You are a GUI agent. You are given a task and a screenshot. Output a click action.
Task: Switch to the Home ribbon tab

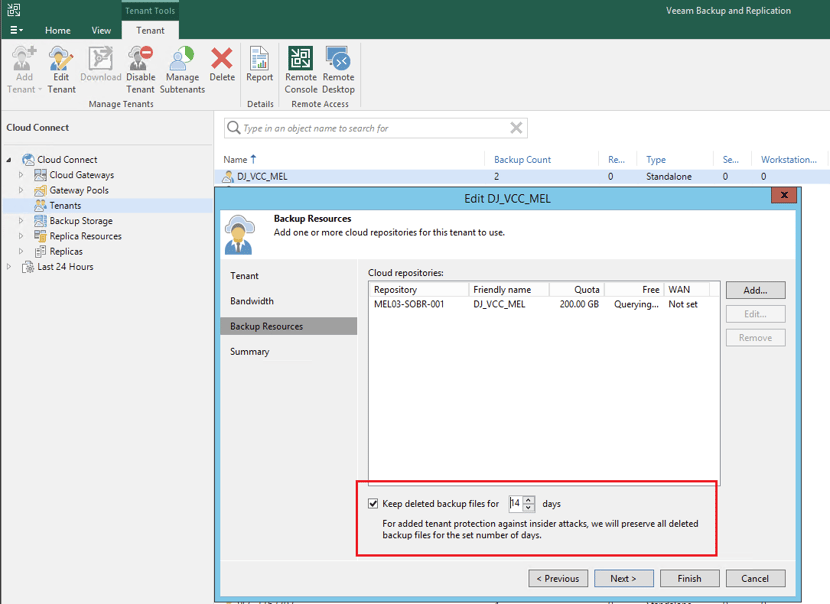[x=58, y=30]
